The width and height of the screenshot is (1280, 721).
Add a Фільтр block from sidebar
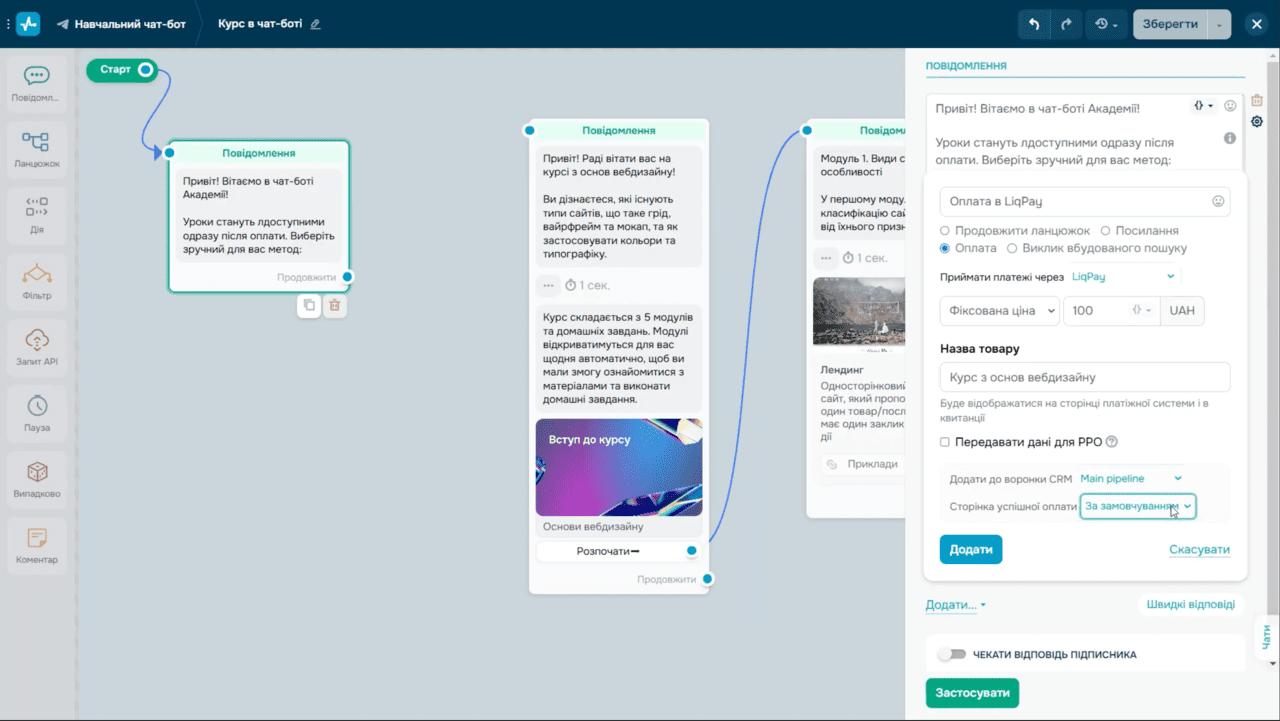click(37, 281)
